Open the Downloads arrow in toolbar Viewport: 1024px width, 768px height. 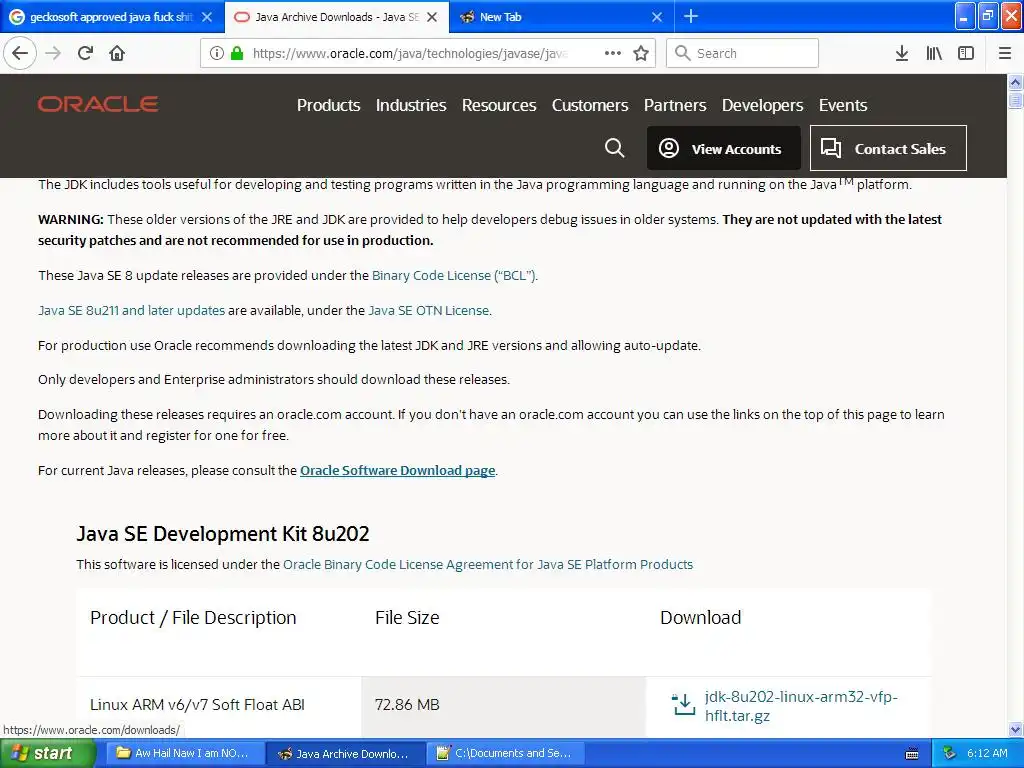(902, 53)
